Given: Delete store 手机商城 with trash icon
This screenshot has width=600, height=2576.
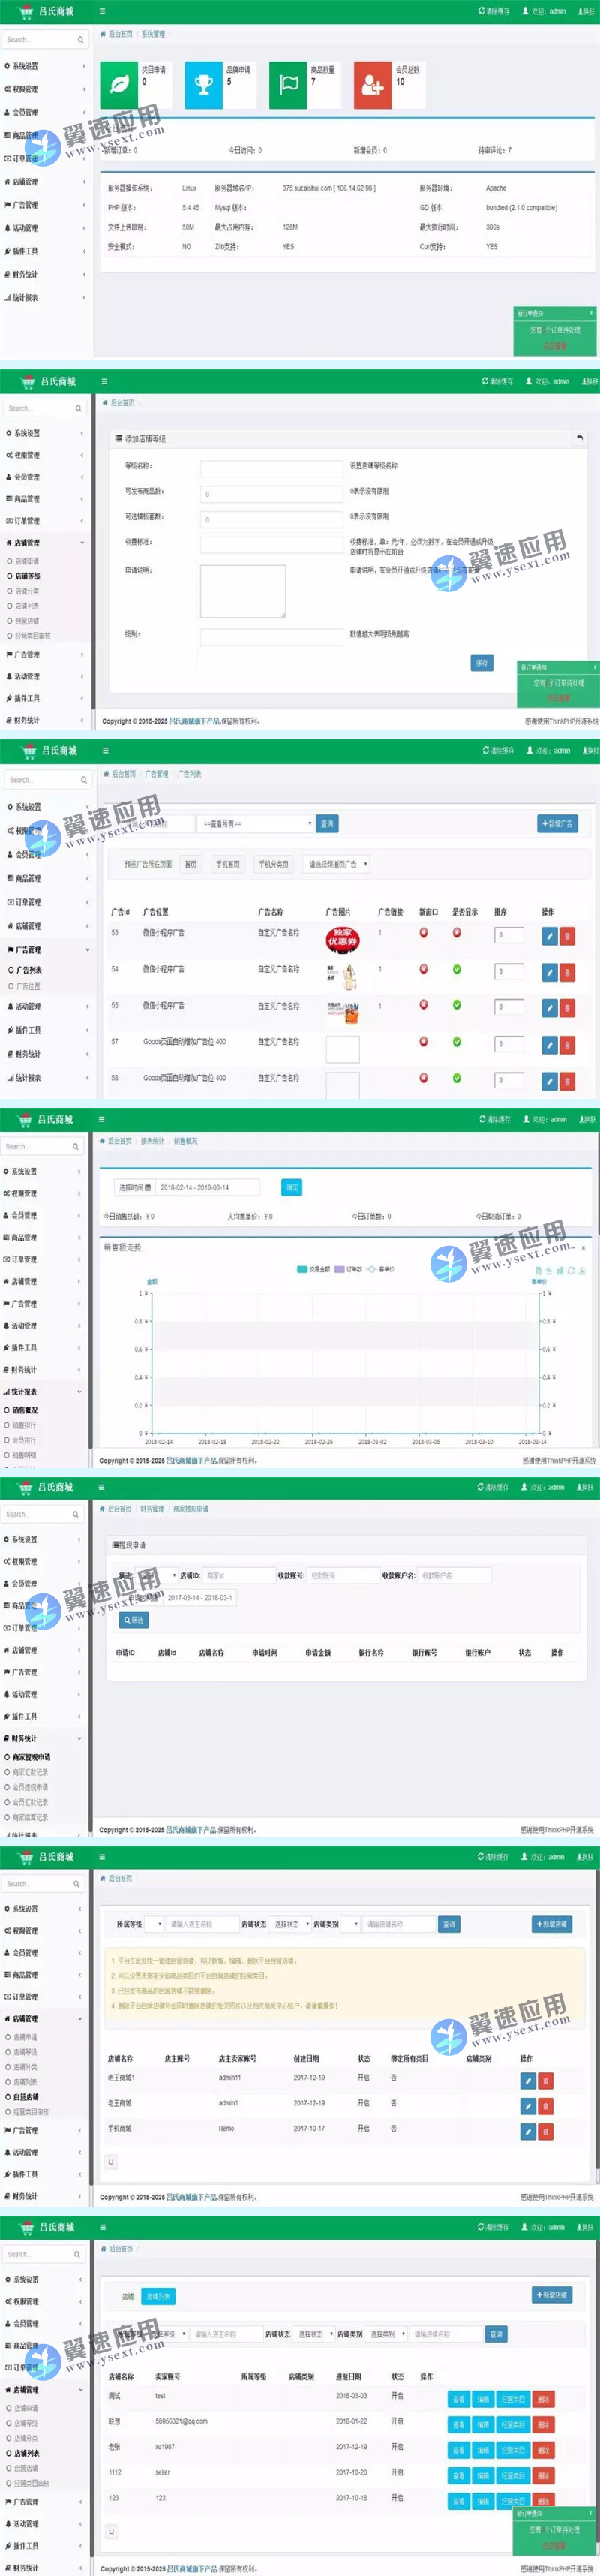Looking at the screenshot, I should (545, 2131).
